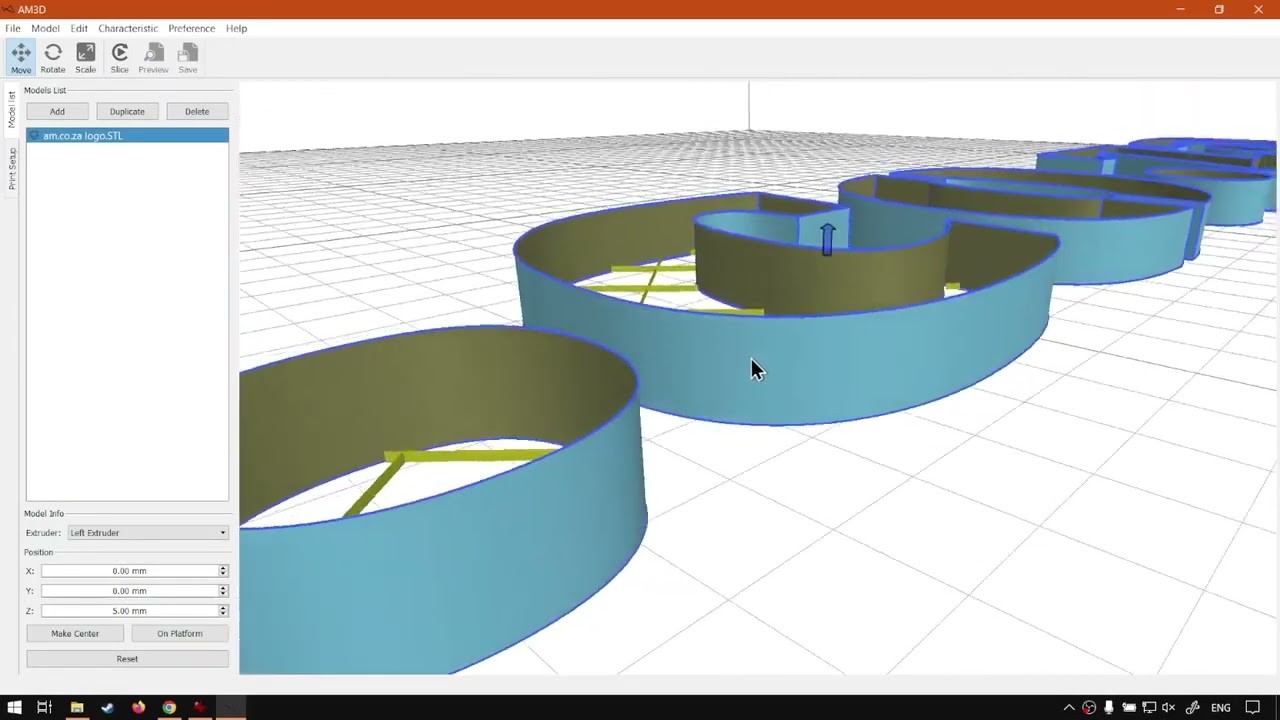Click the Save toolbar icon
Image resolution: width=1280 pixels, height=720 pixels.
point(188,58)
